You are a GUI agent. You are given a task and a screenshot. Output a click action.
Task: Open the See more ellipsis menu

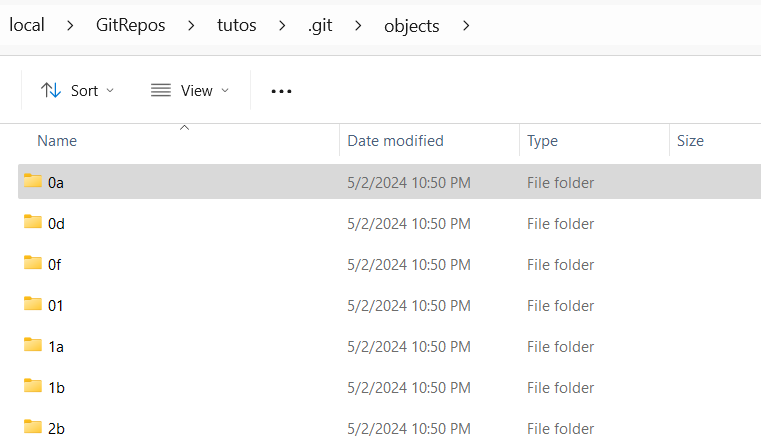281,91
